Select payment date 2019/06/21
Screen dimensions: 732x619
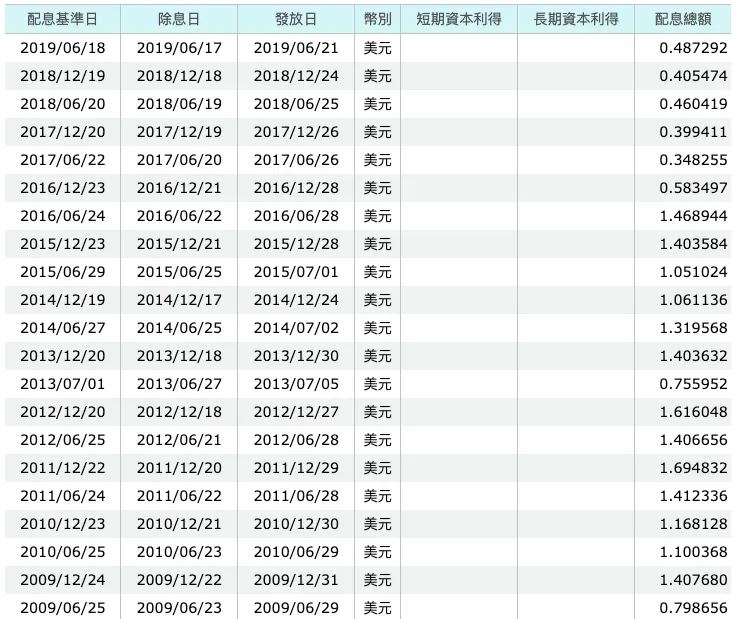click(x=296, y=48)
